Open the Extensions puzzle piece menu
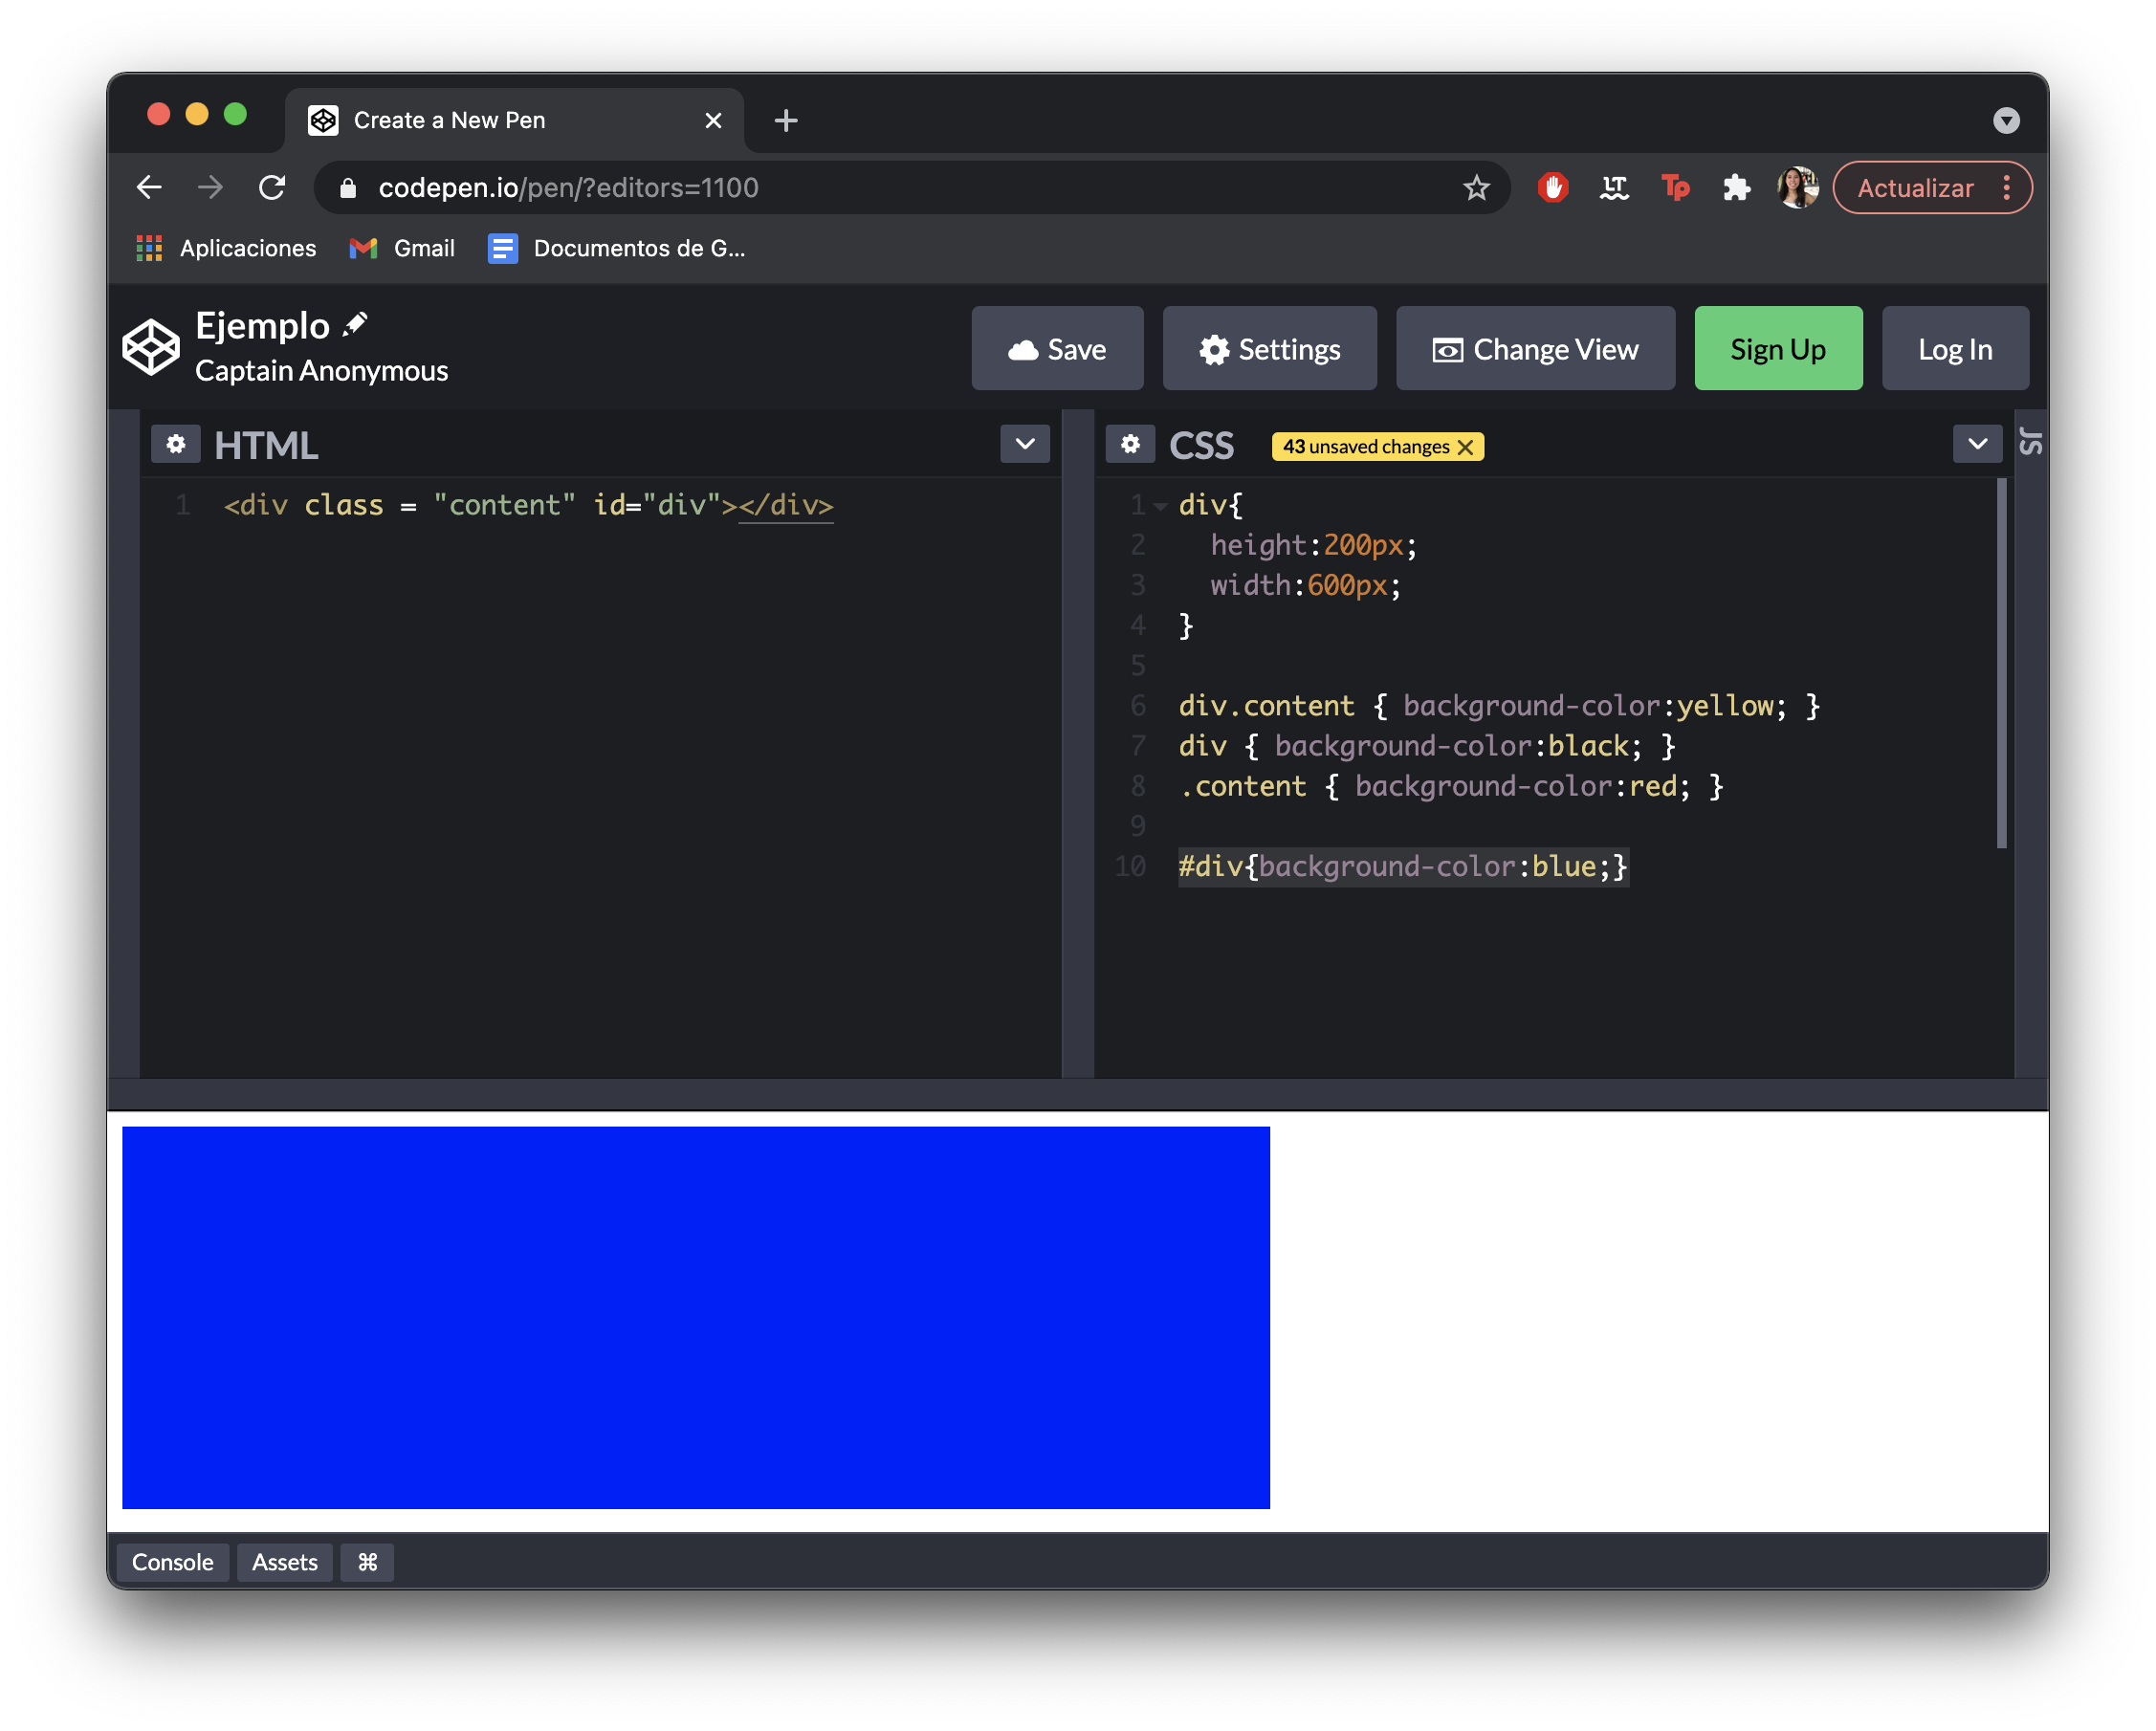Screen dimensions: 2156x1731 tap(1736, 187)
